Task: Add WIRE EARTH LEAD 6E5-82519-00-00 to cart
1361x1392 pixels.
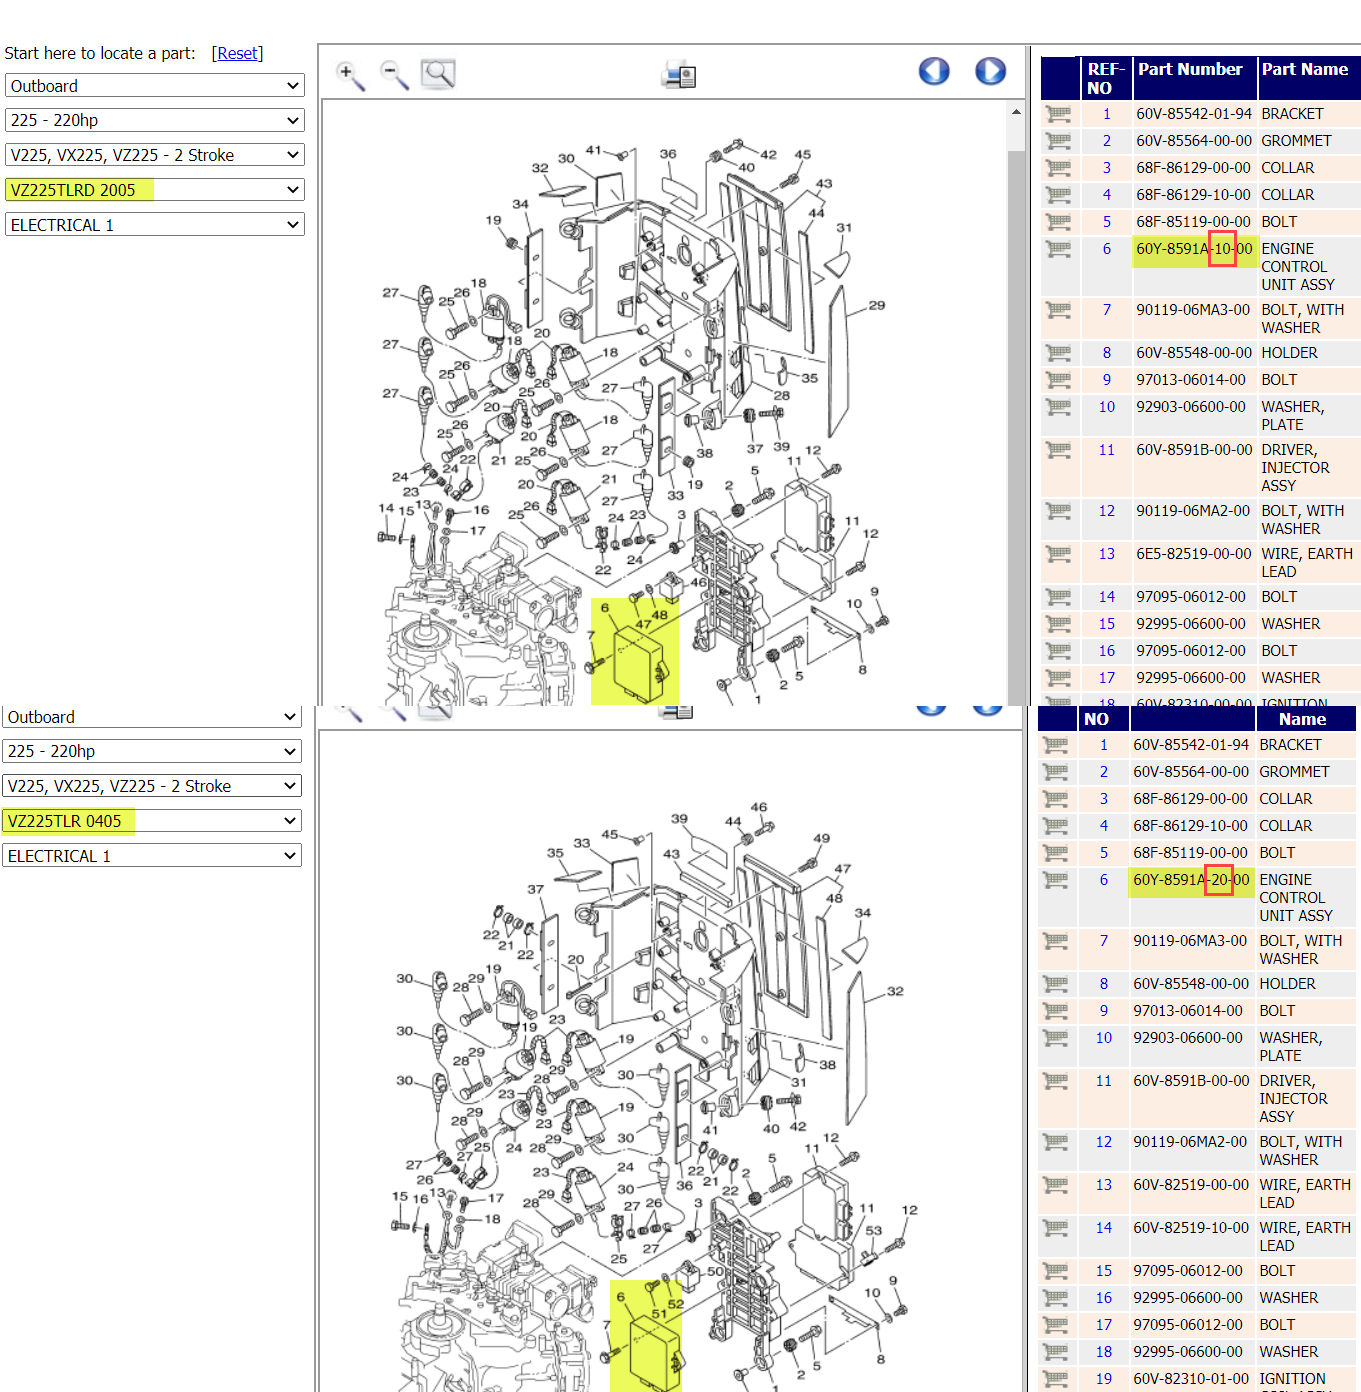Action: click(1058, 554)
